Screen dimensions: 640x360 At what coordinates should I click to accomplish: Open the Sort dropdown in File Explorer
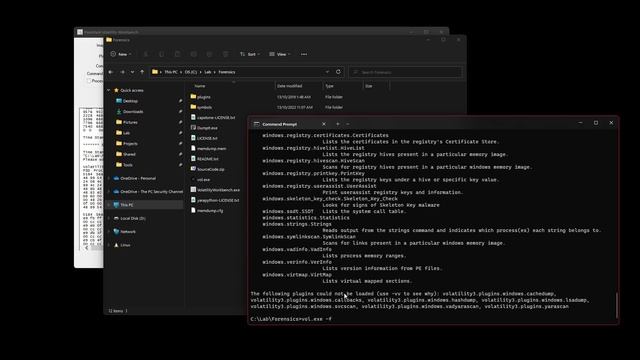[249, 54]
